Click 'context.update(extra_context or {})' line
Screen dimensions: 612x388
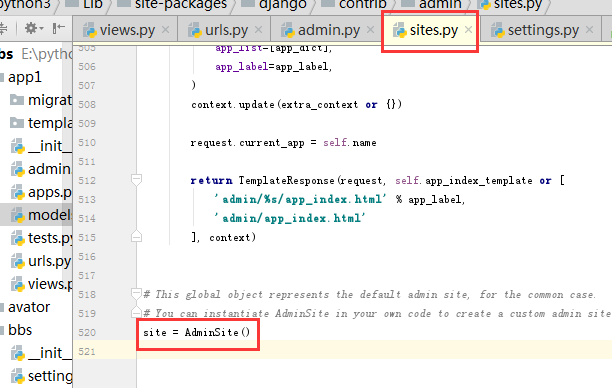pos(296,105)
